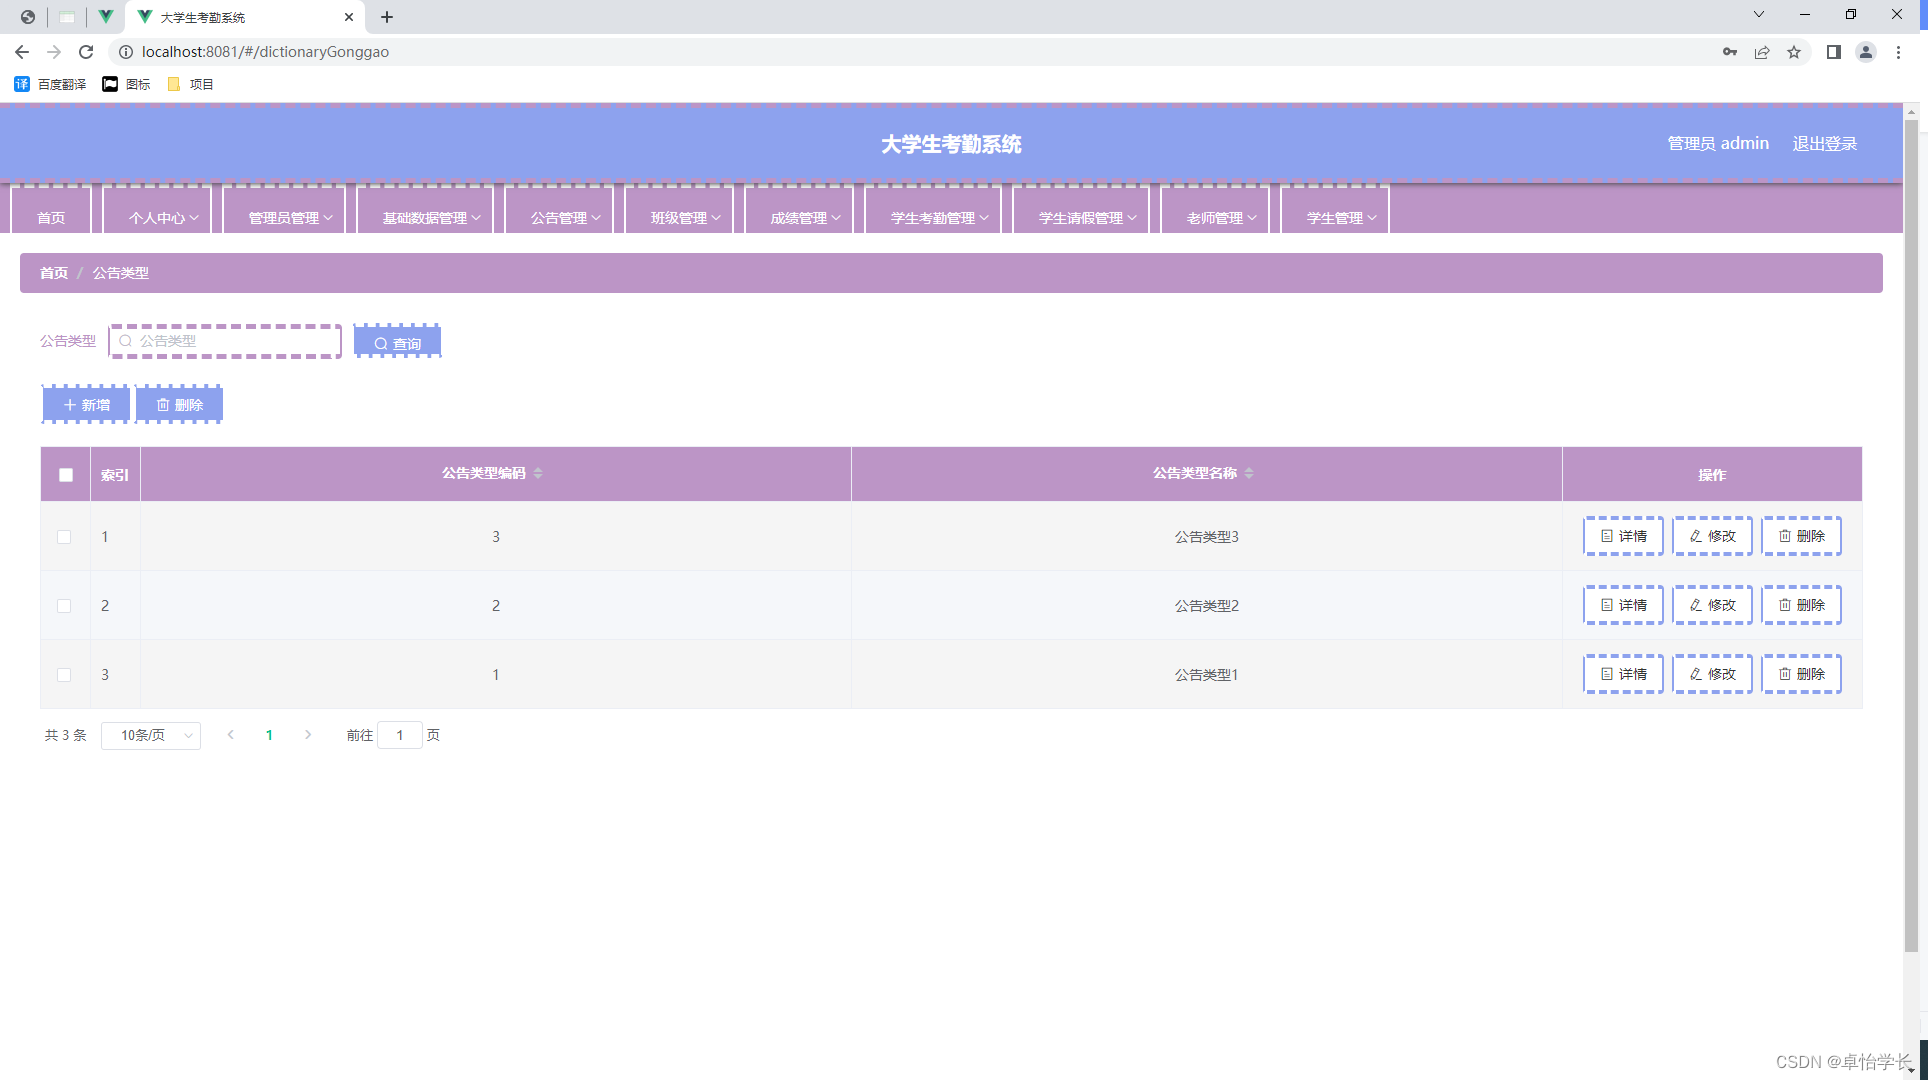Go to 首页 in navigation bar
The image size is (1928, 1080).
[x=51, y=218]
